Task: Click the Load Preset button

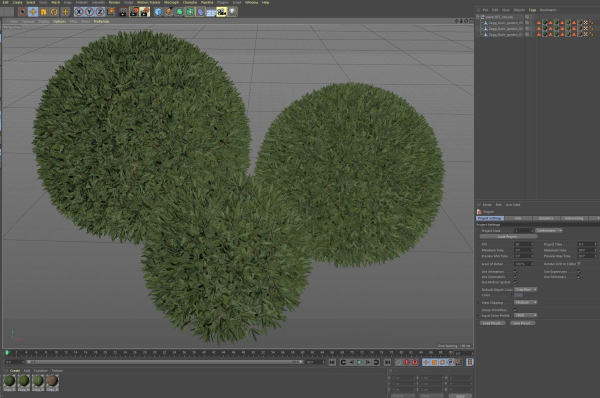Action: tap(492, 323)
